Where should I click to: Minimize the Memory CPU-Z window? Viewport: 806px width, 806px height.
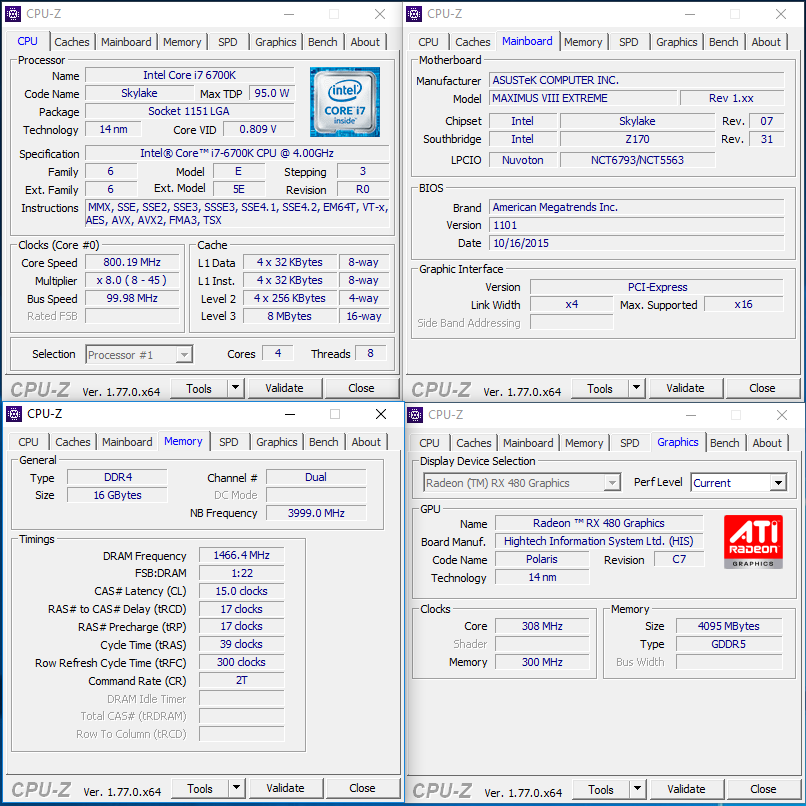tap(290, 414)
